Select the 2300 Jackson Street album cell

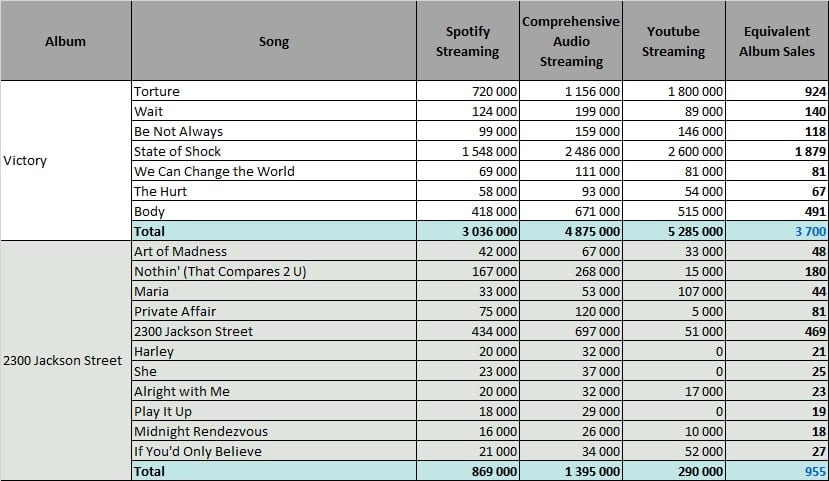(x=66, y=360)
